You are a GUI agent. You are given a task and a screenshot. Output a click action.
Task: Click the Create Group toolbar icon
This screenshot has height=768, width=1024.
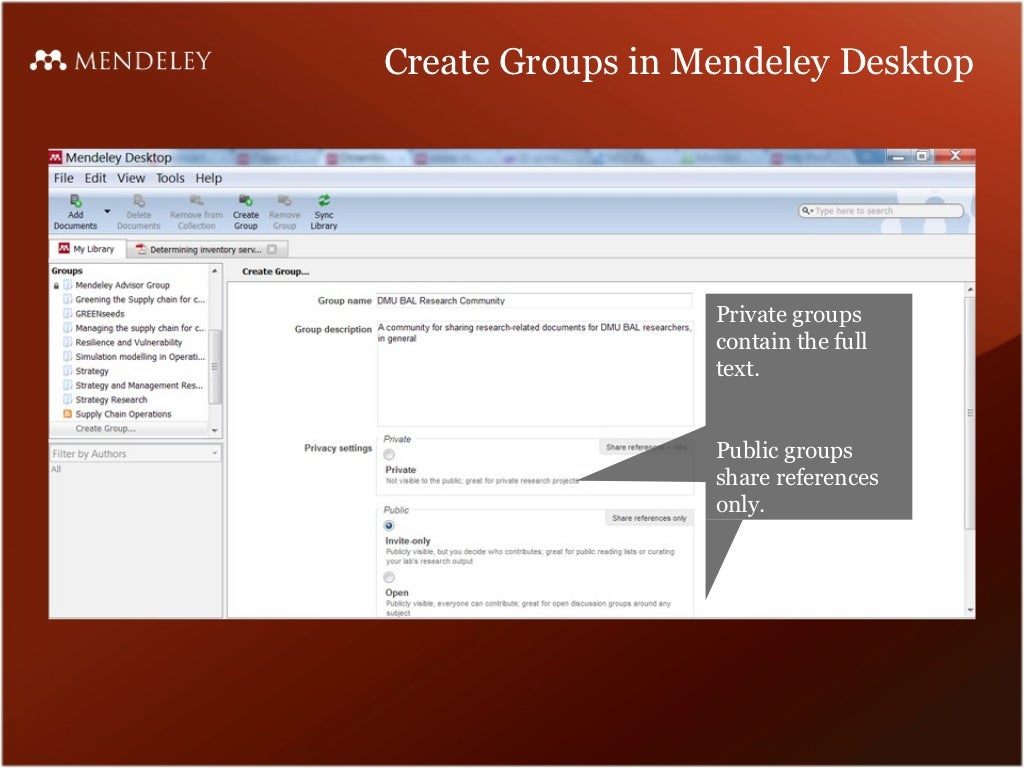pyautogui.click(x=246, y=200)
